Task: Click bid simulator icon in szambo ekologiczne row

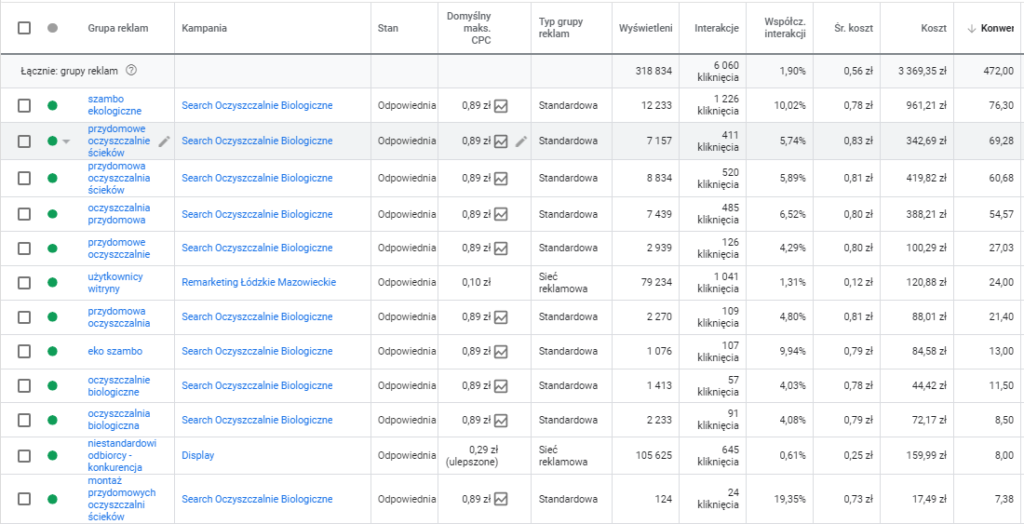Action: (501, 105)
